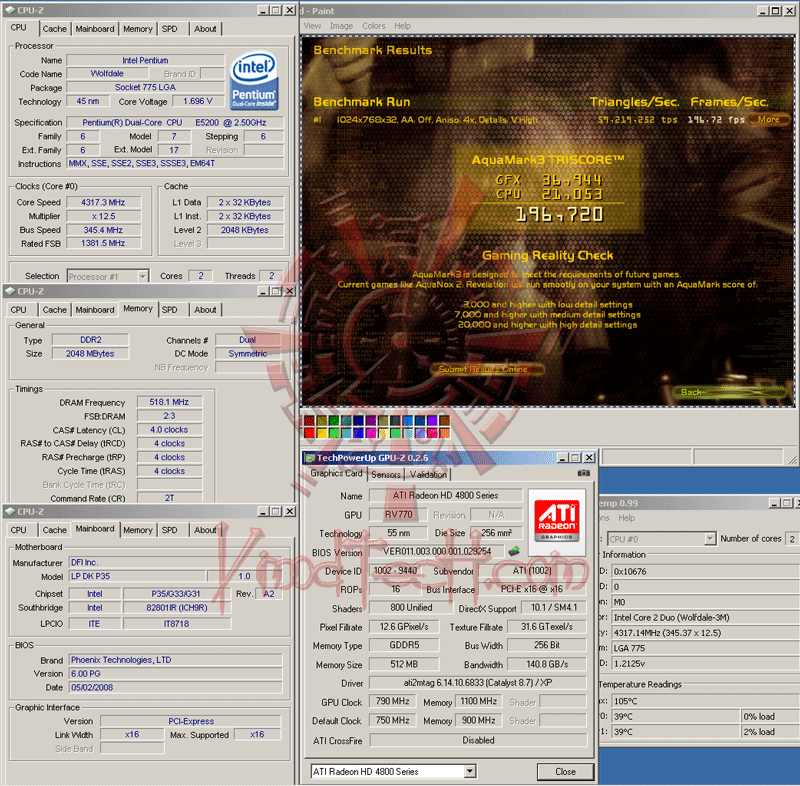Pick the bright red swatch in Paint palette
The height and width of the screenshot is (786, 800).
click(x=309, y=433)
